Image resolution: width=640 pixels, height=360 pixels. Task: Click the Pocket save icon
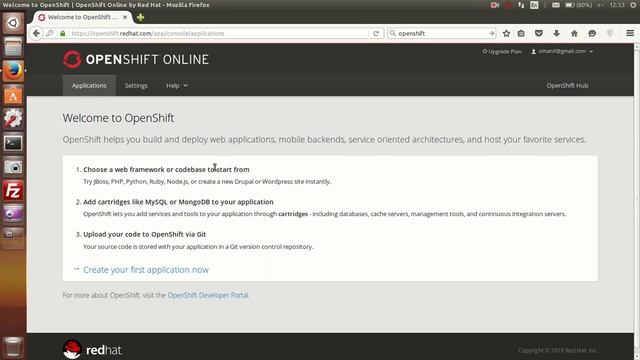tap(539, 33)
